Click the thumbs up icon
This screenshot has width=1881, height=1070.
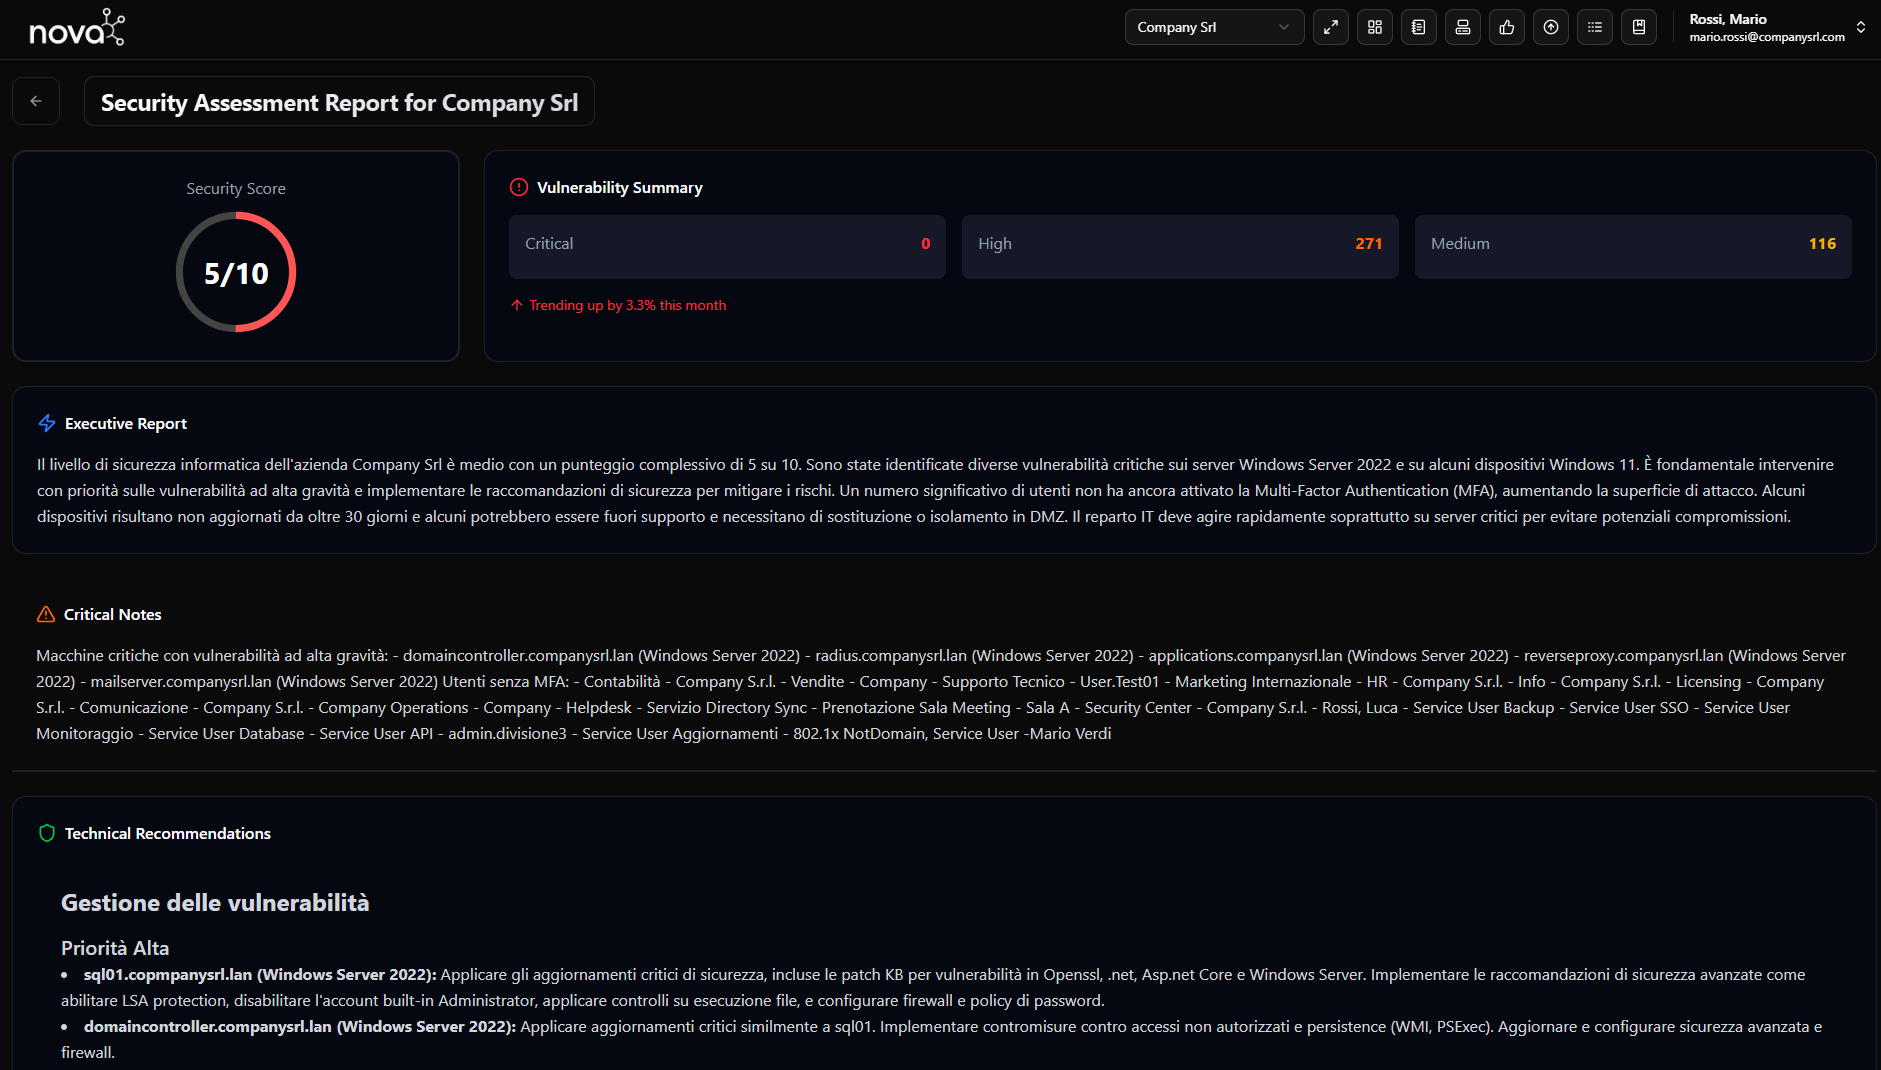click(x=1506, y=28)
